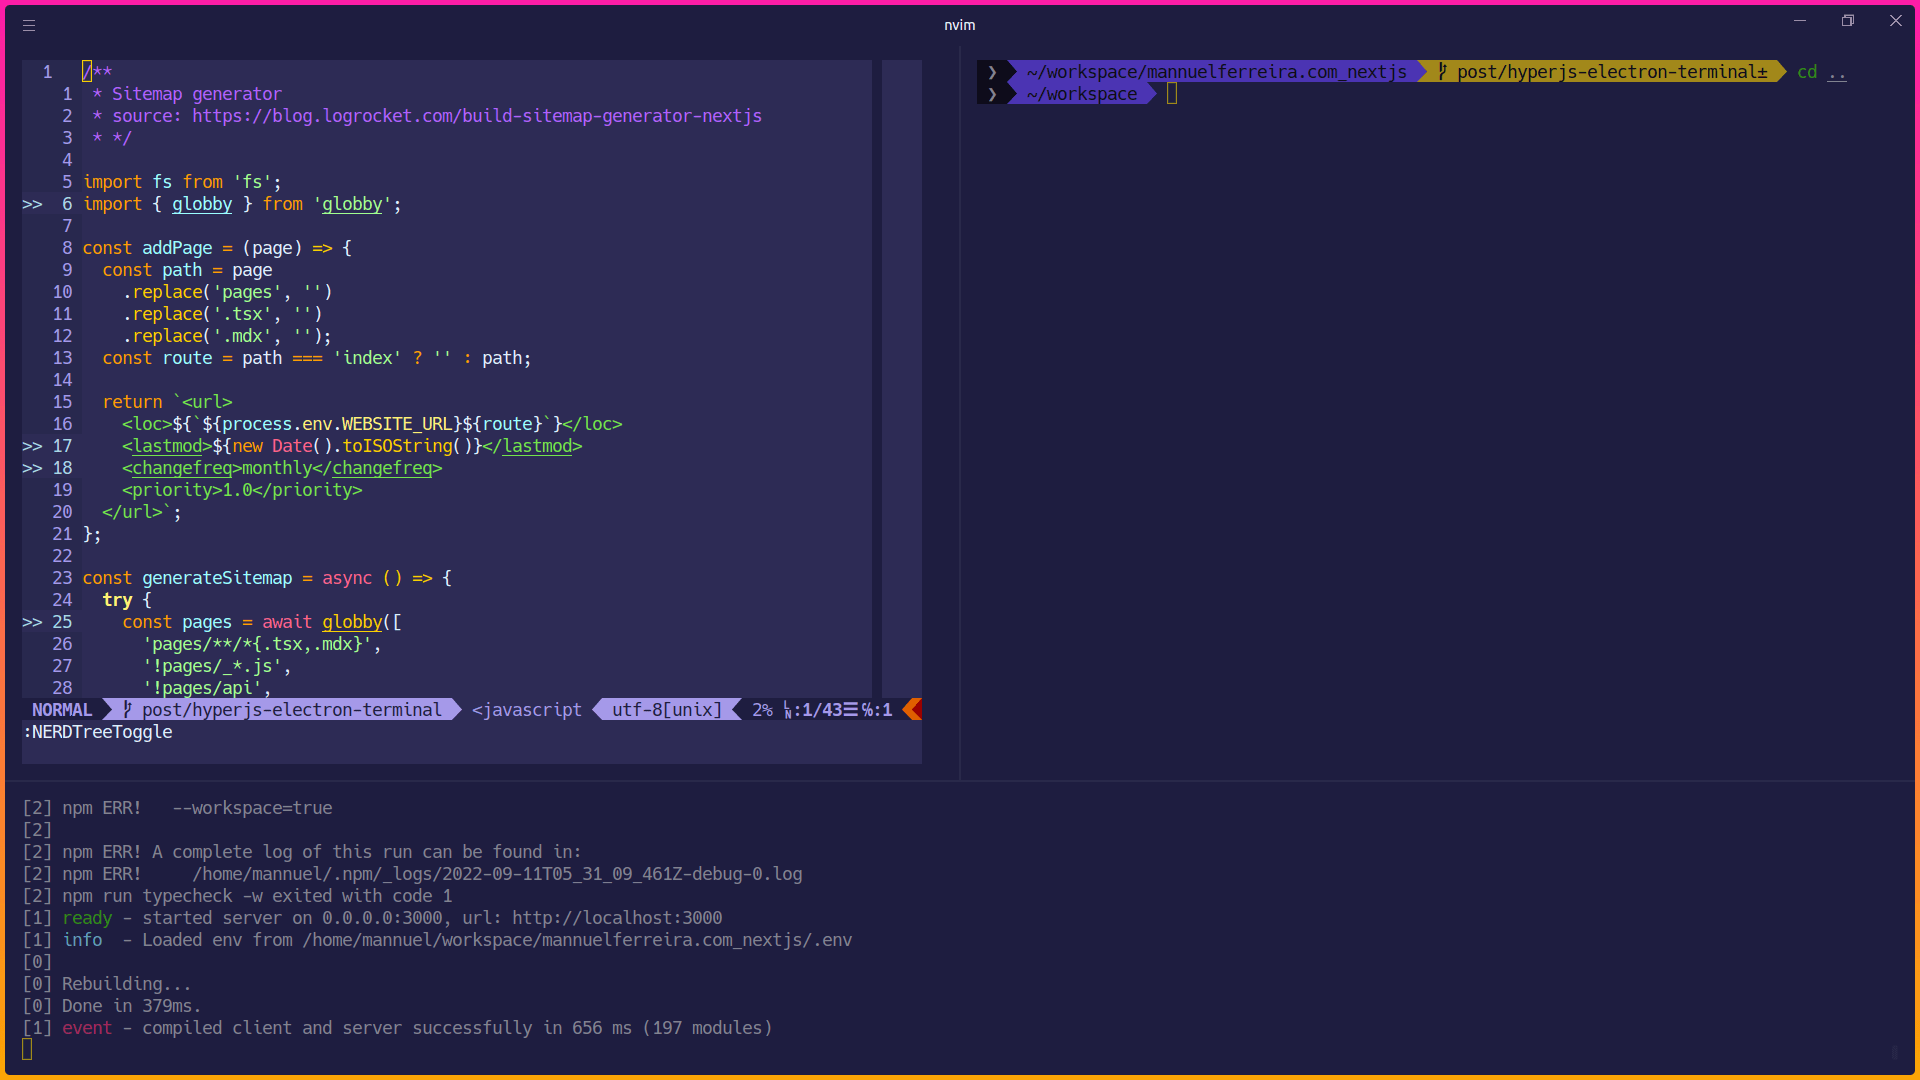The height and width of the screenshot is (1080, 1920).
Task: Click the prompt chevron before ~/workspace/mannuelferreira.com_nextjs
Action: click(992, 72)
